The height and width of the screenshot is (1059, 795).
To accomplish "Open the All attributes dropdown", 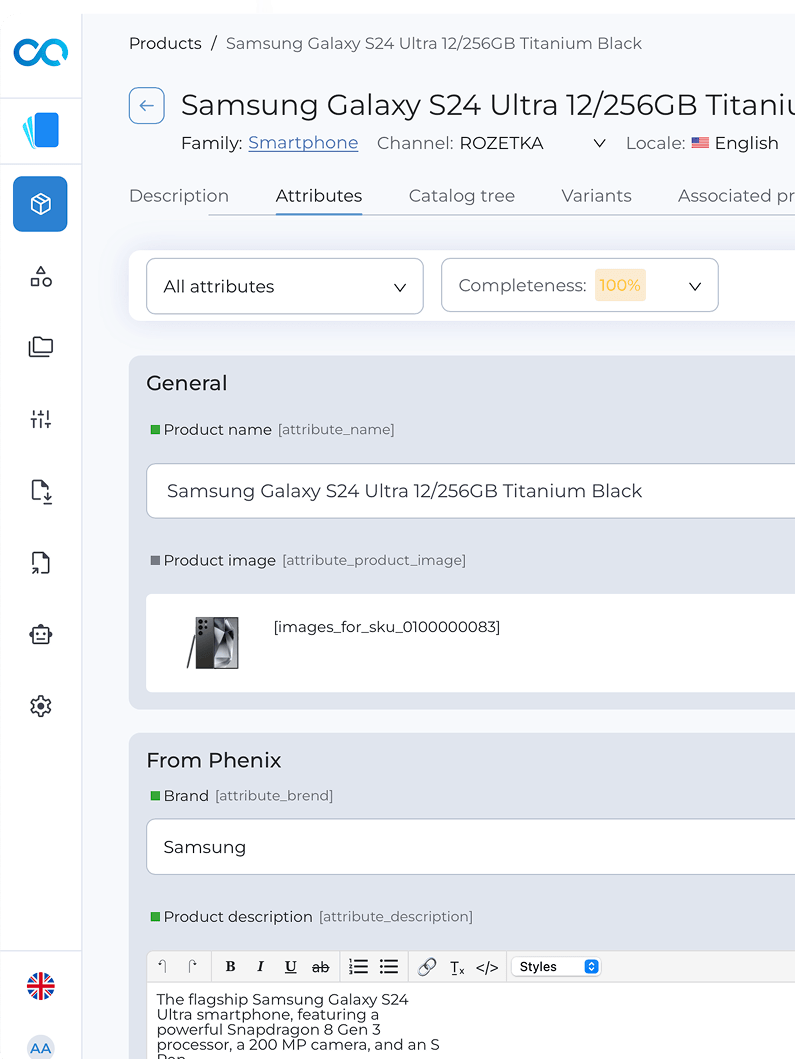I will point(284,286).
